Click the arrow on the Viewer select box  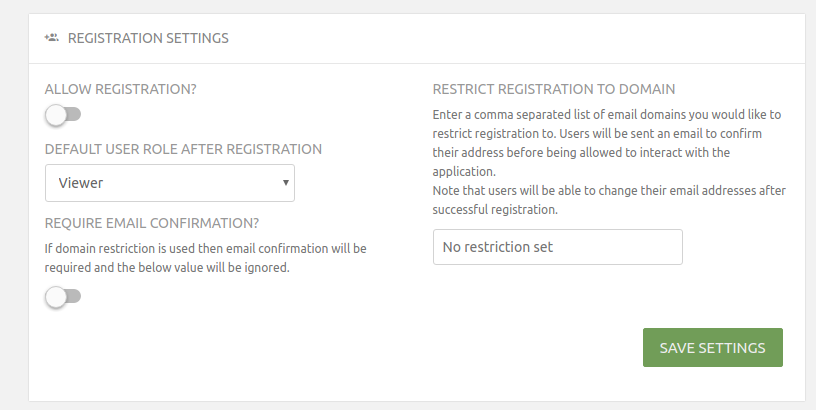pos(286,183)
